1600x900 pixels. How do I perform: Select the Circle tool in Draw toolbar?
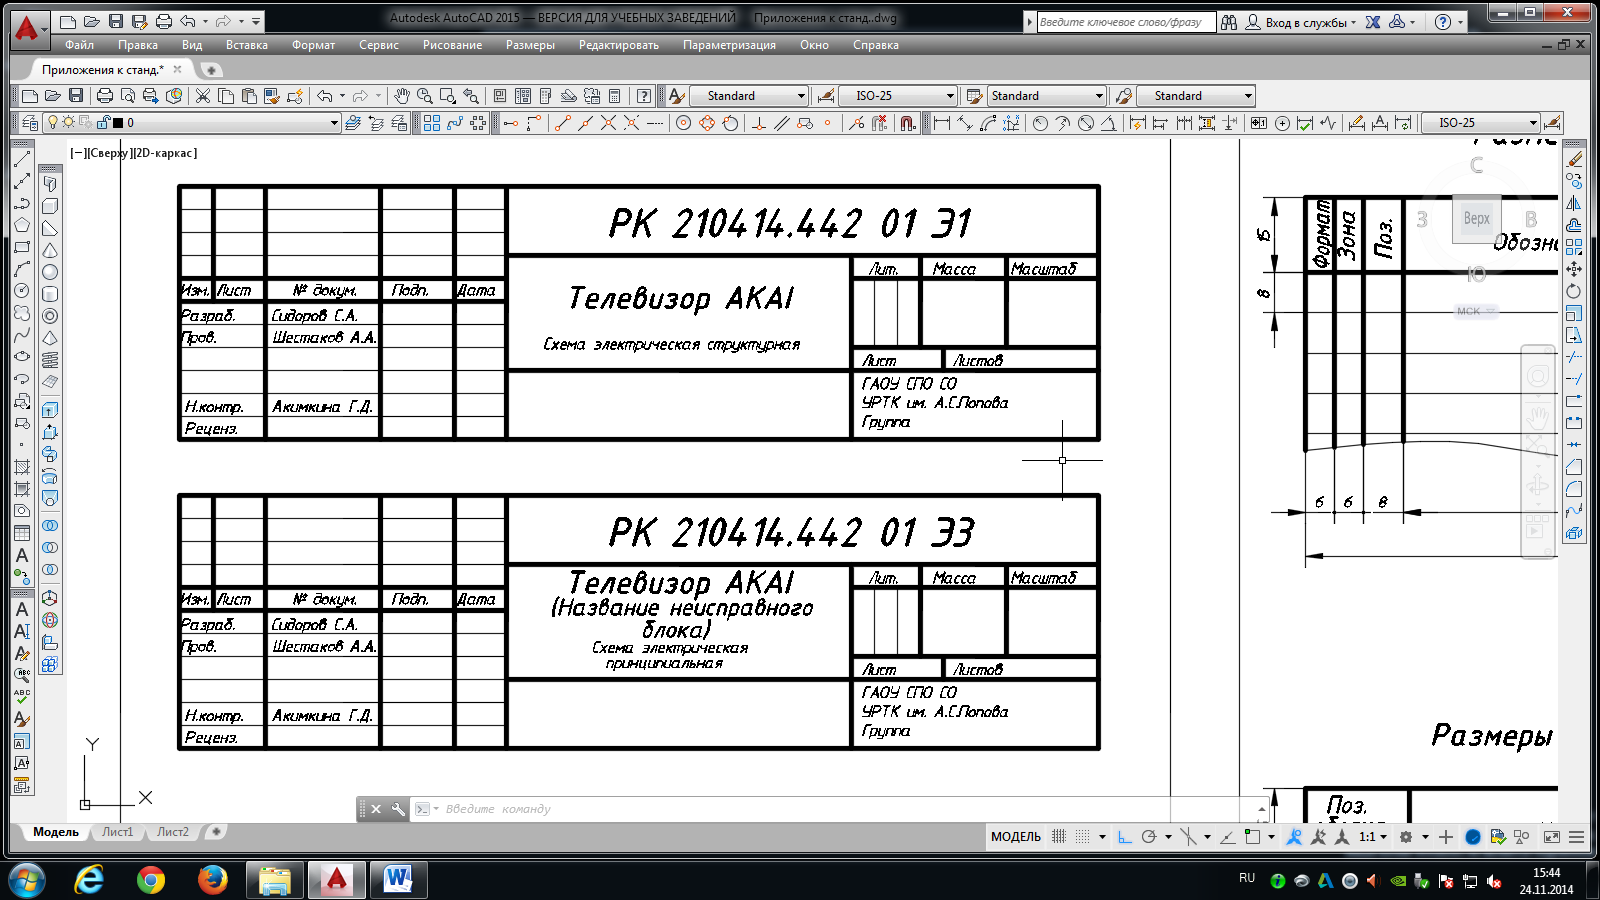(x=22, y=291)
